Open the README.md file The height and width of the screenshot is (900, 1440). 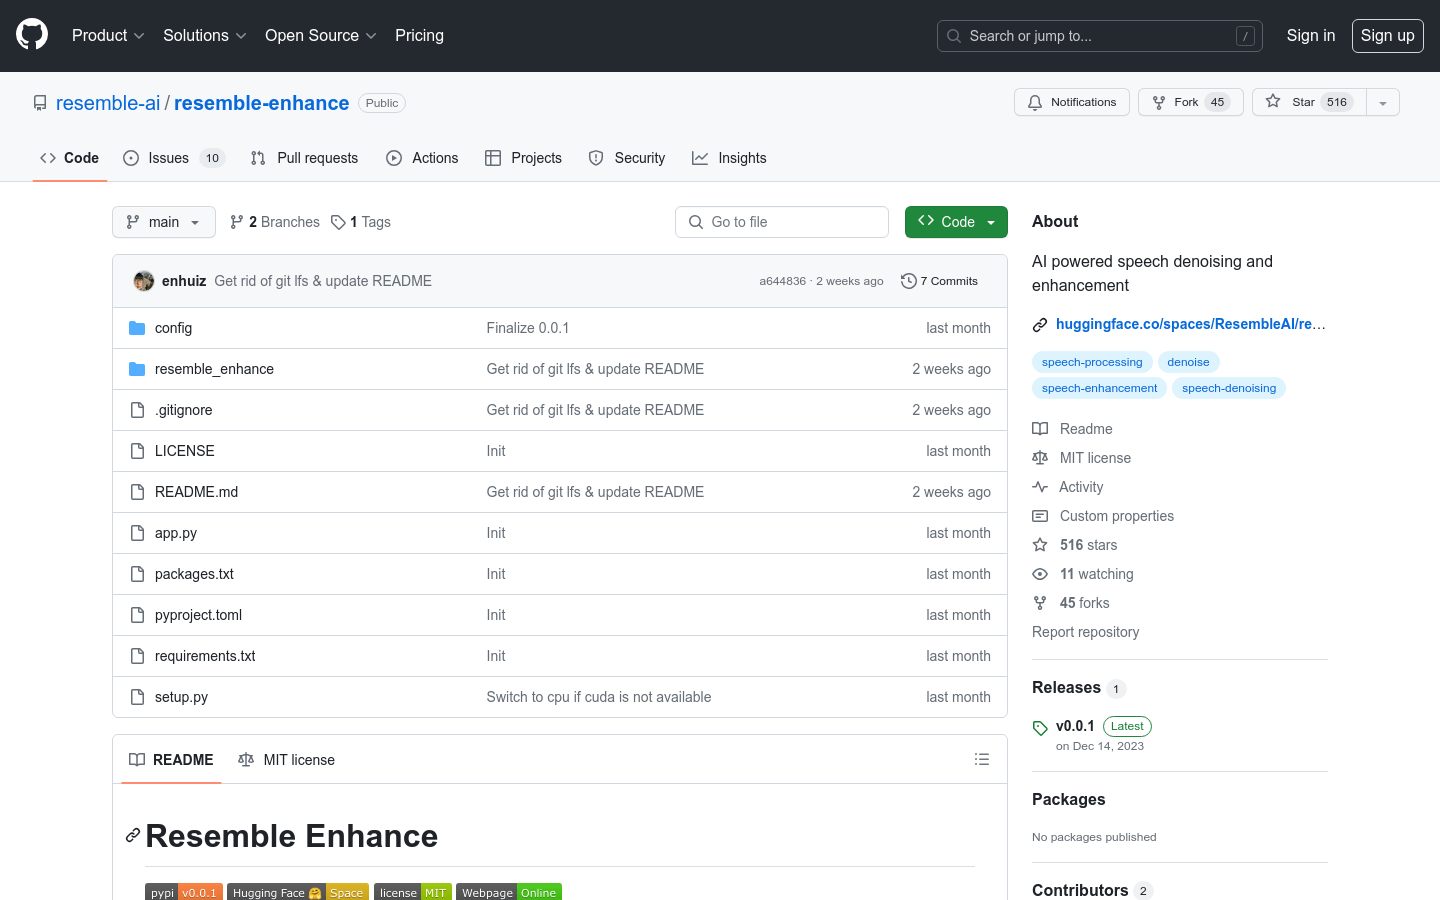196,492
